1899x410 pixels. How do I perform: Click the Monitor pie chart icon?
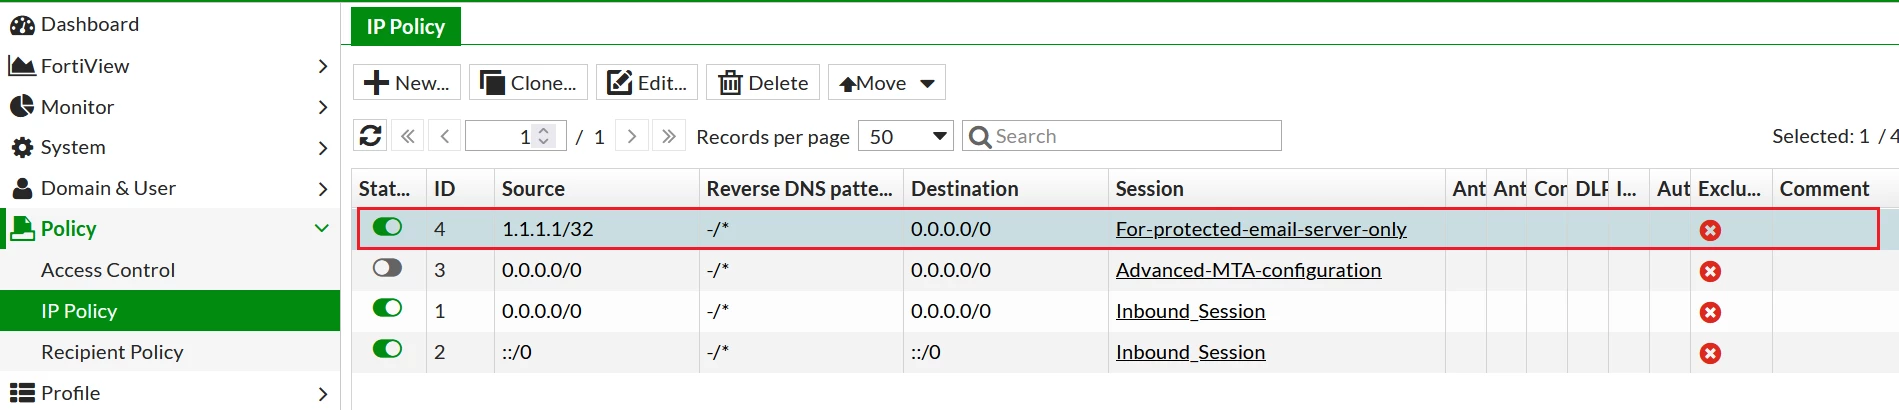tap(22, 106)
